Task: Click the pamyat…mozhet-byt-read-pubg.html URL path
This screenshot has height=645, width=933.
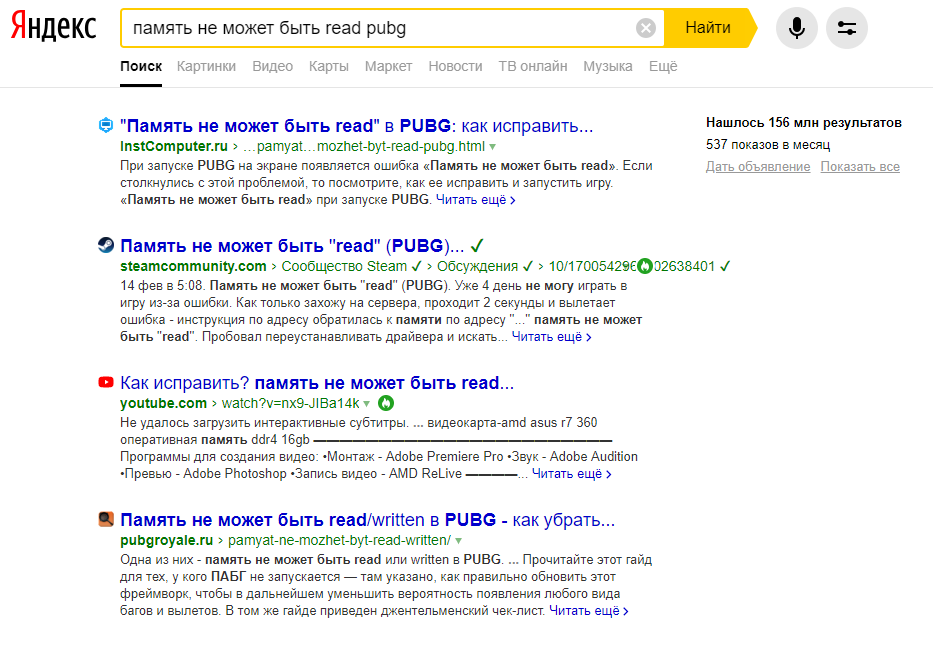Action: (x=364, y=146)
